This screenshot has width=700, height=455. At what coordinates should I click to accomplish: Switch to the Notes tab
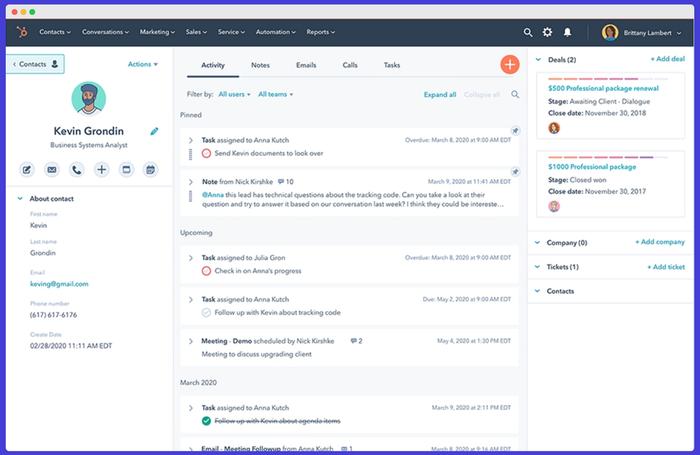260,65
